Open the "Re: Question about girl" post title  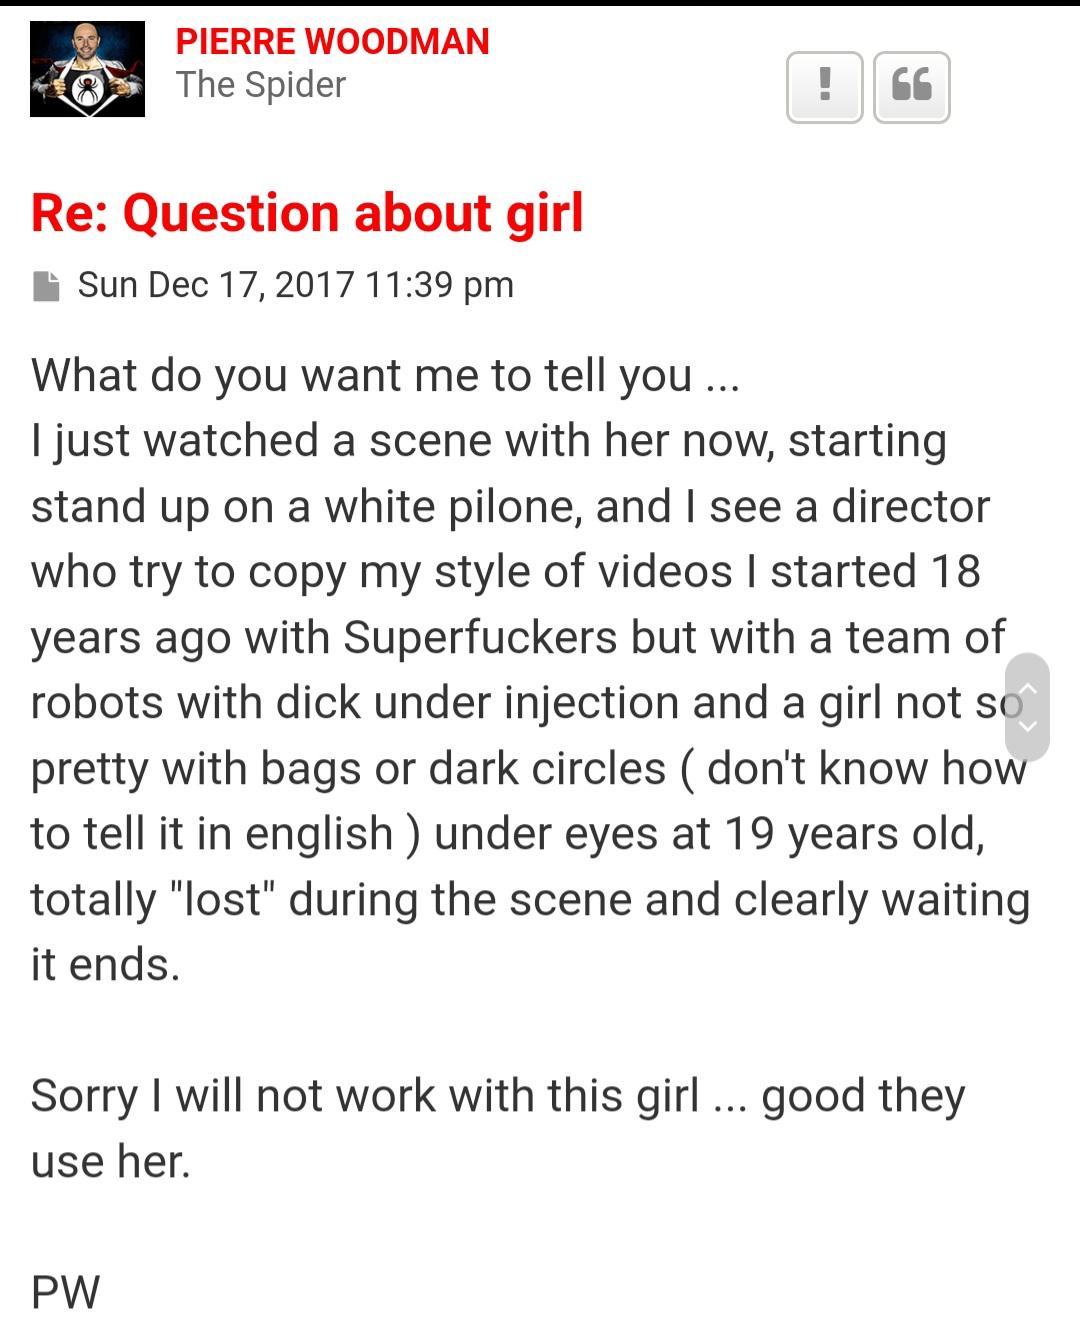(x=307, y=213)
